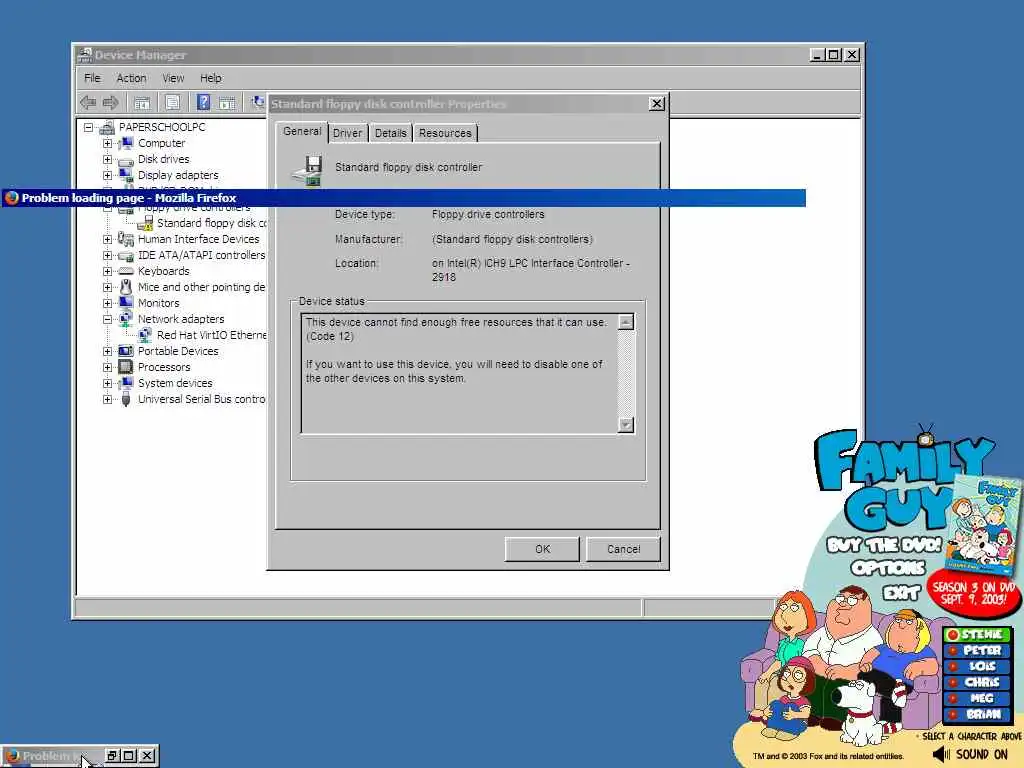
Task: Select Lois character option
Action: pyautogui.click(x=977, y=666)
